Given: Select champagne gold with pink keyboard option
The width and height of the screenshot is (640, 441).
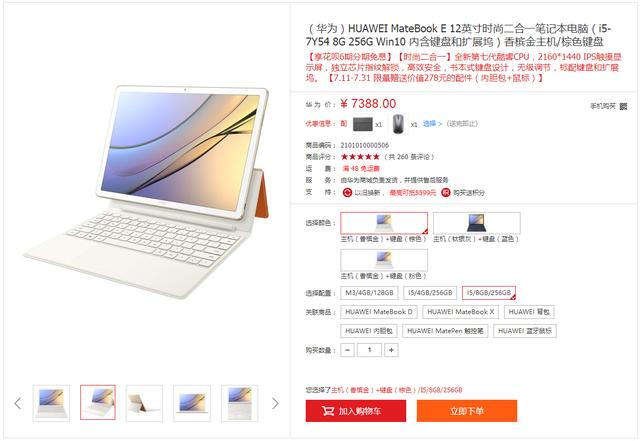Looking at the screenshot, I should [384, 260].
